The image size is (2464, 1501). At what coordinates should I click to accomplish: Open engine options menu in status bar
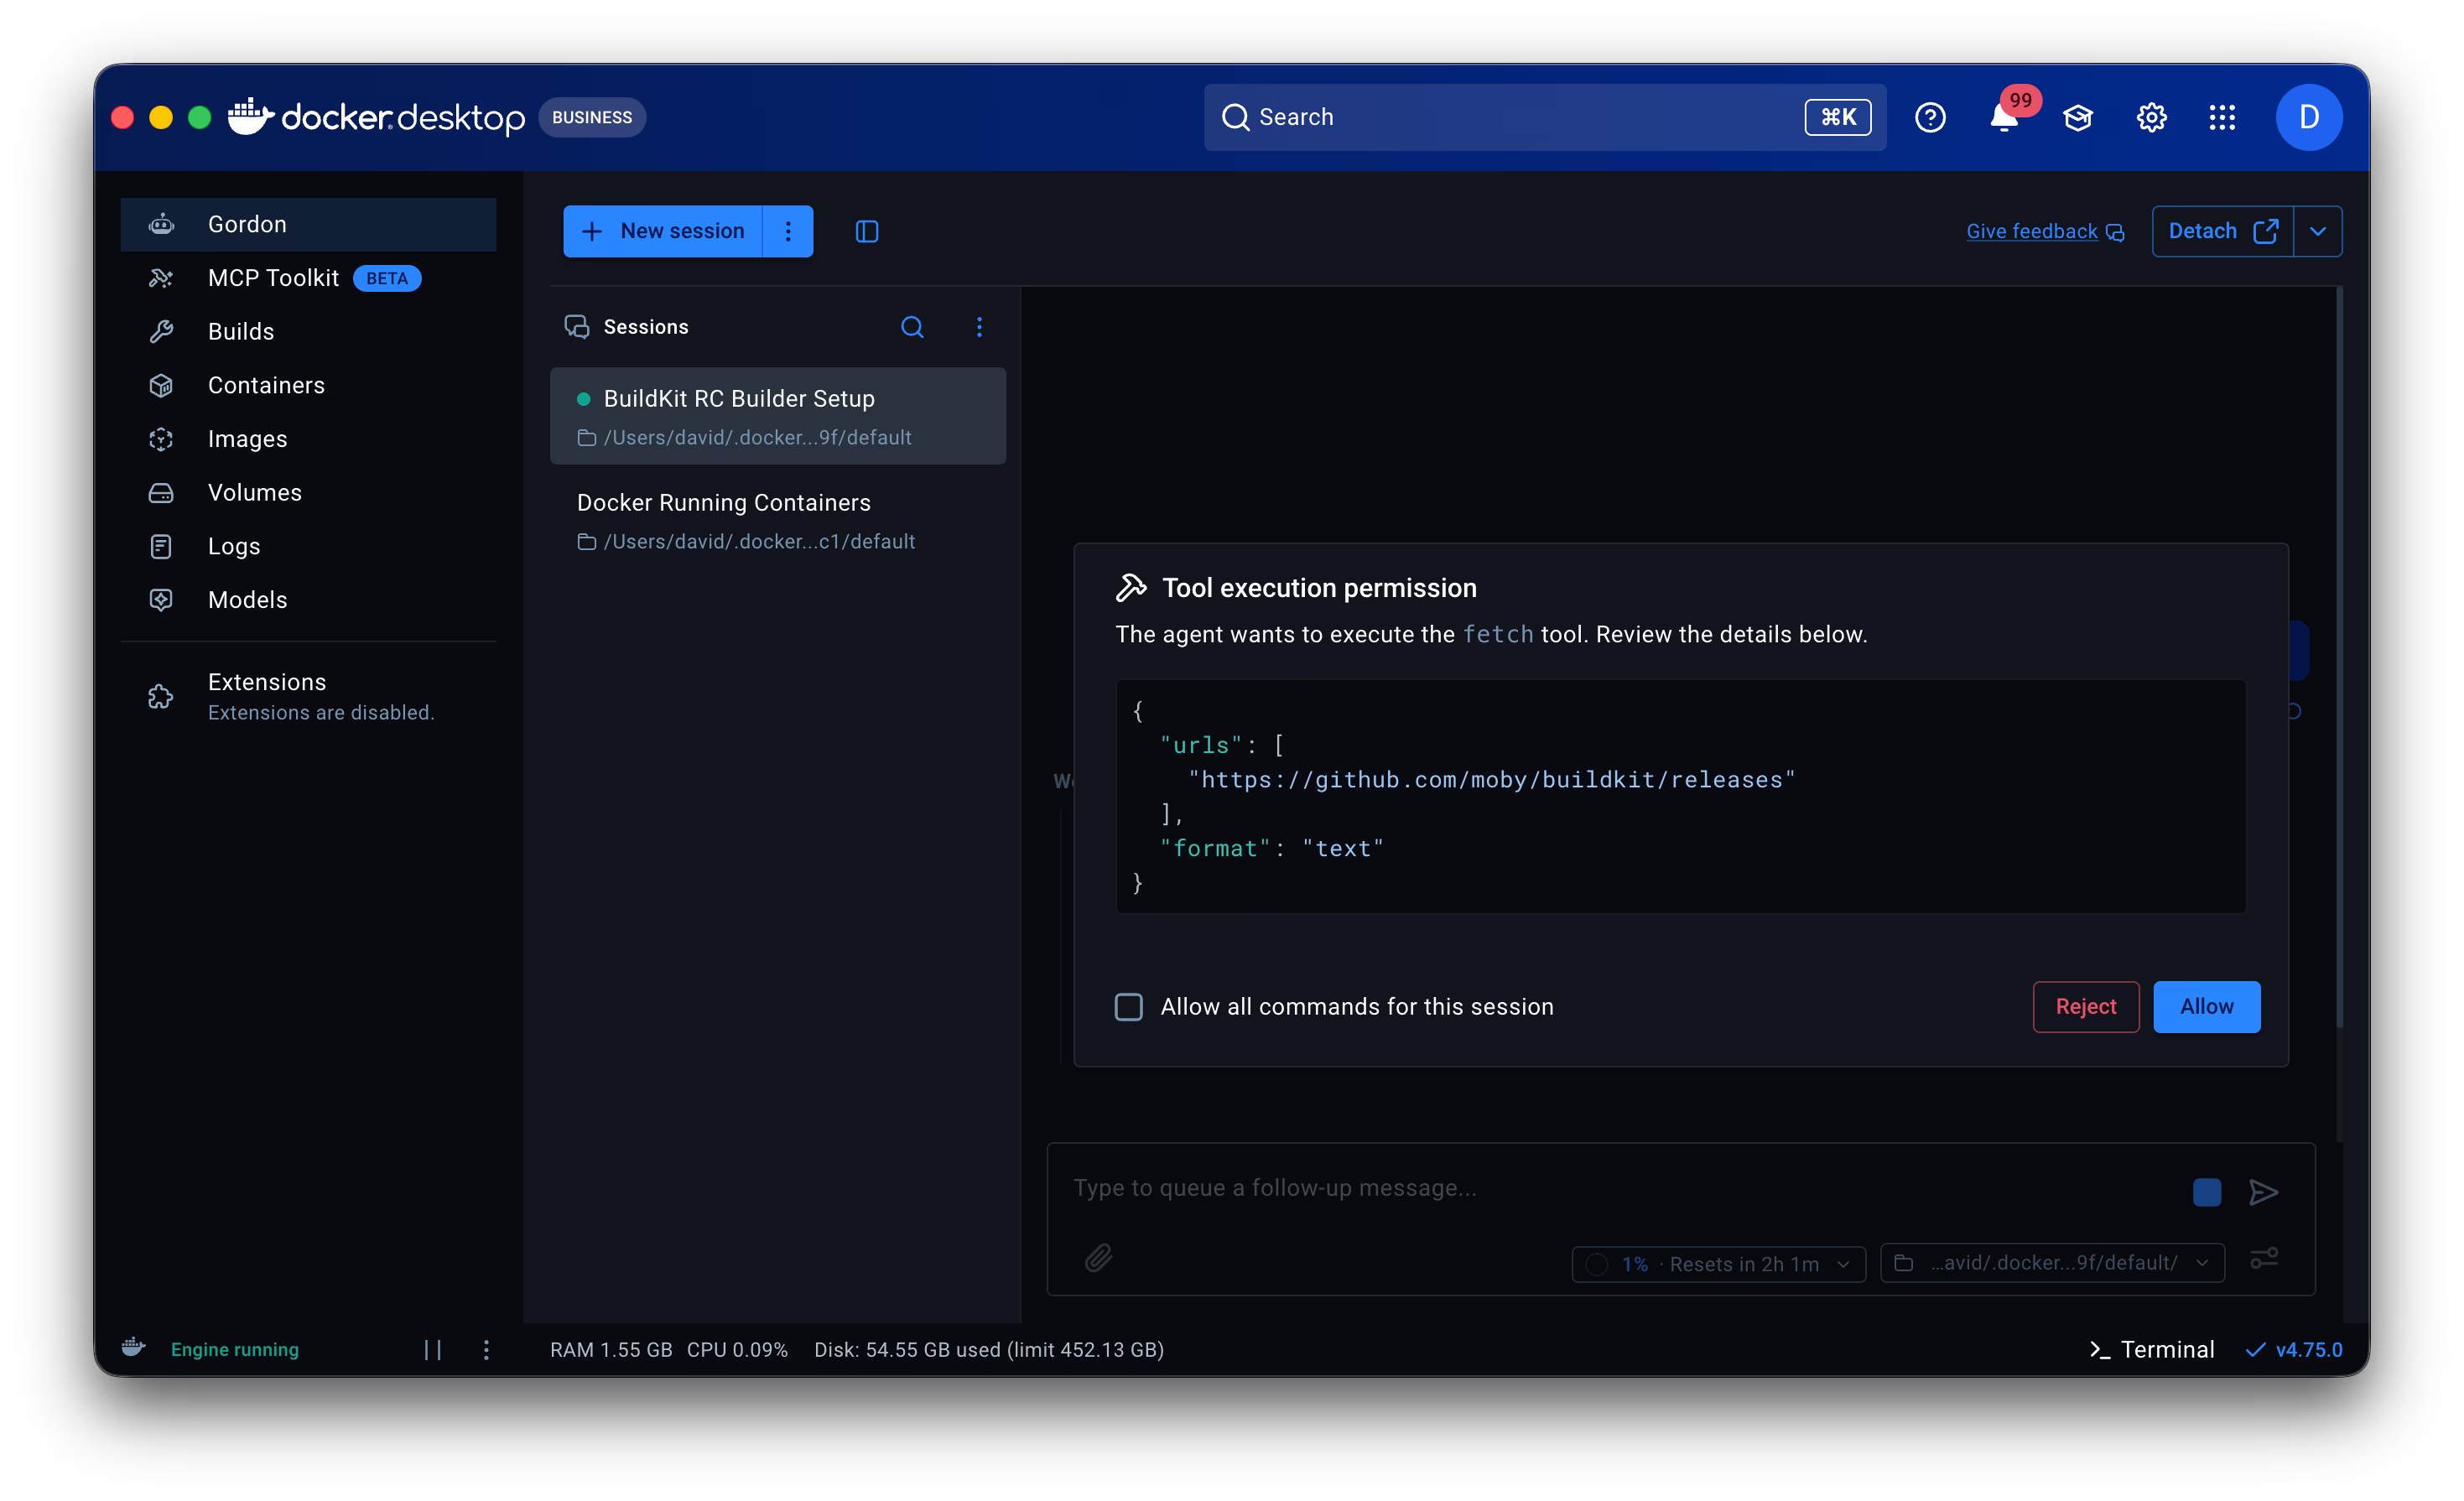(486, 1349)
